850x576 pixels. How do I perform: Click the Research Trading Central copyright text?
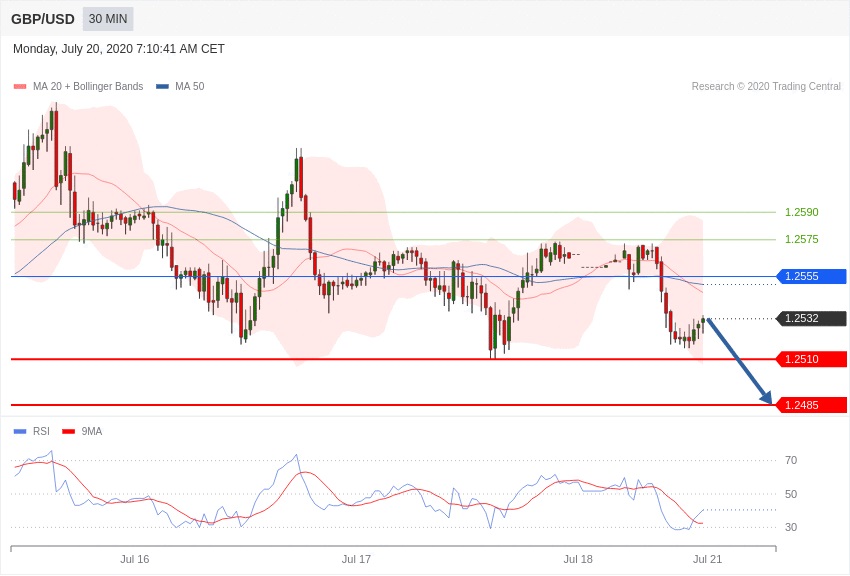point(766,87)
